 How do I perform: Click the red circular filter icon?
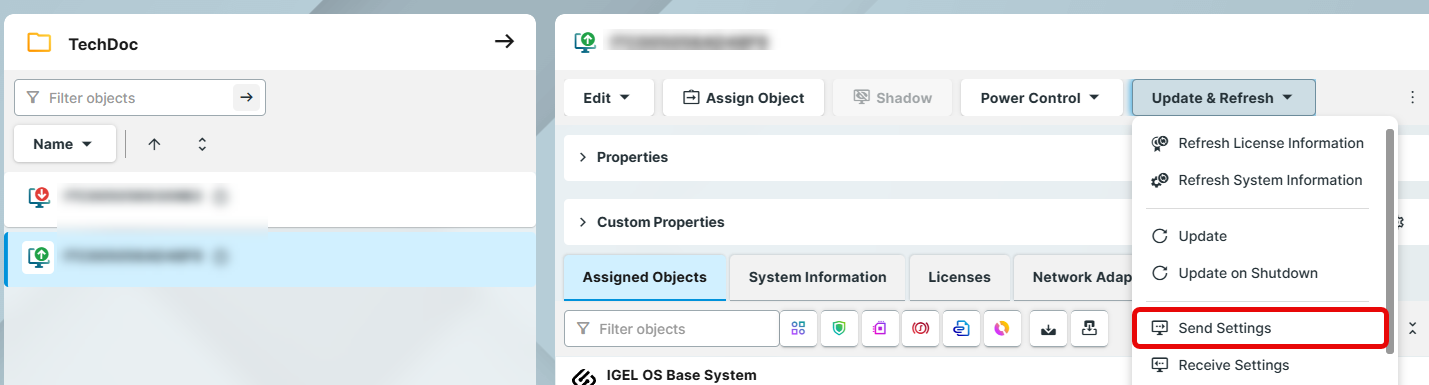tap(921, 329)
